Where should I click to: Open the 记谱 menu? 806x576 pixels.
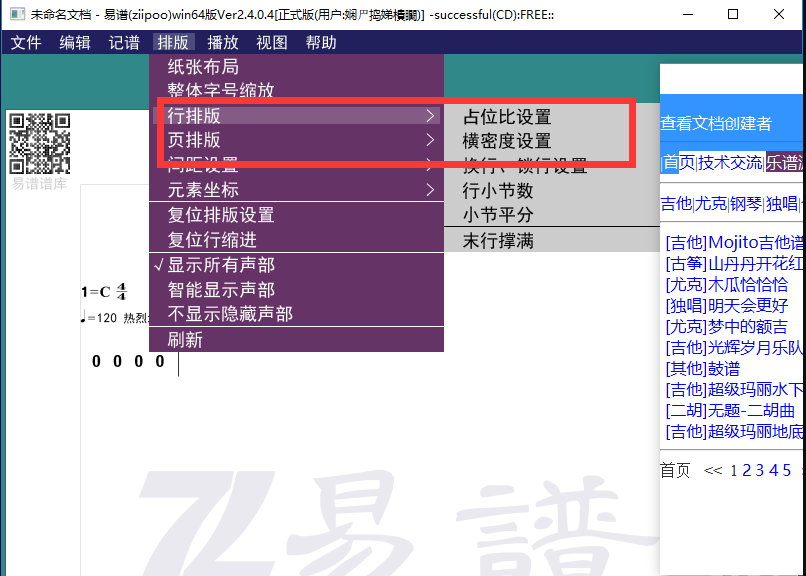point(124,42)
